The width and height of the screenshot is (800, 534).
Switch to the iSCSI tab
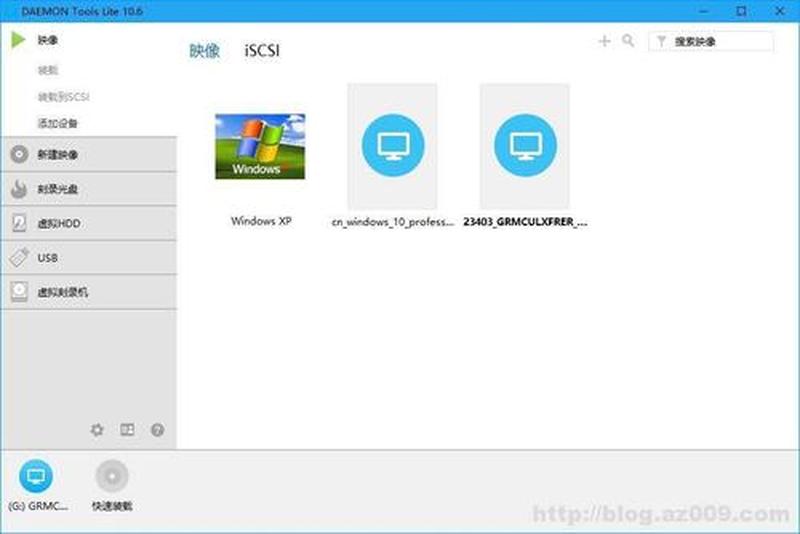pyautogui.click(x=262, y=50)
